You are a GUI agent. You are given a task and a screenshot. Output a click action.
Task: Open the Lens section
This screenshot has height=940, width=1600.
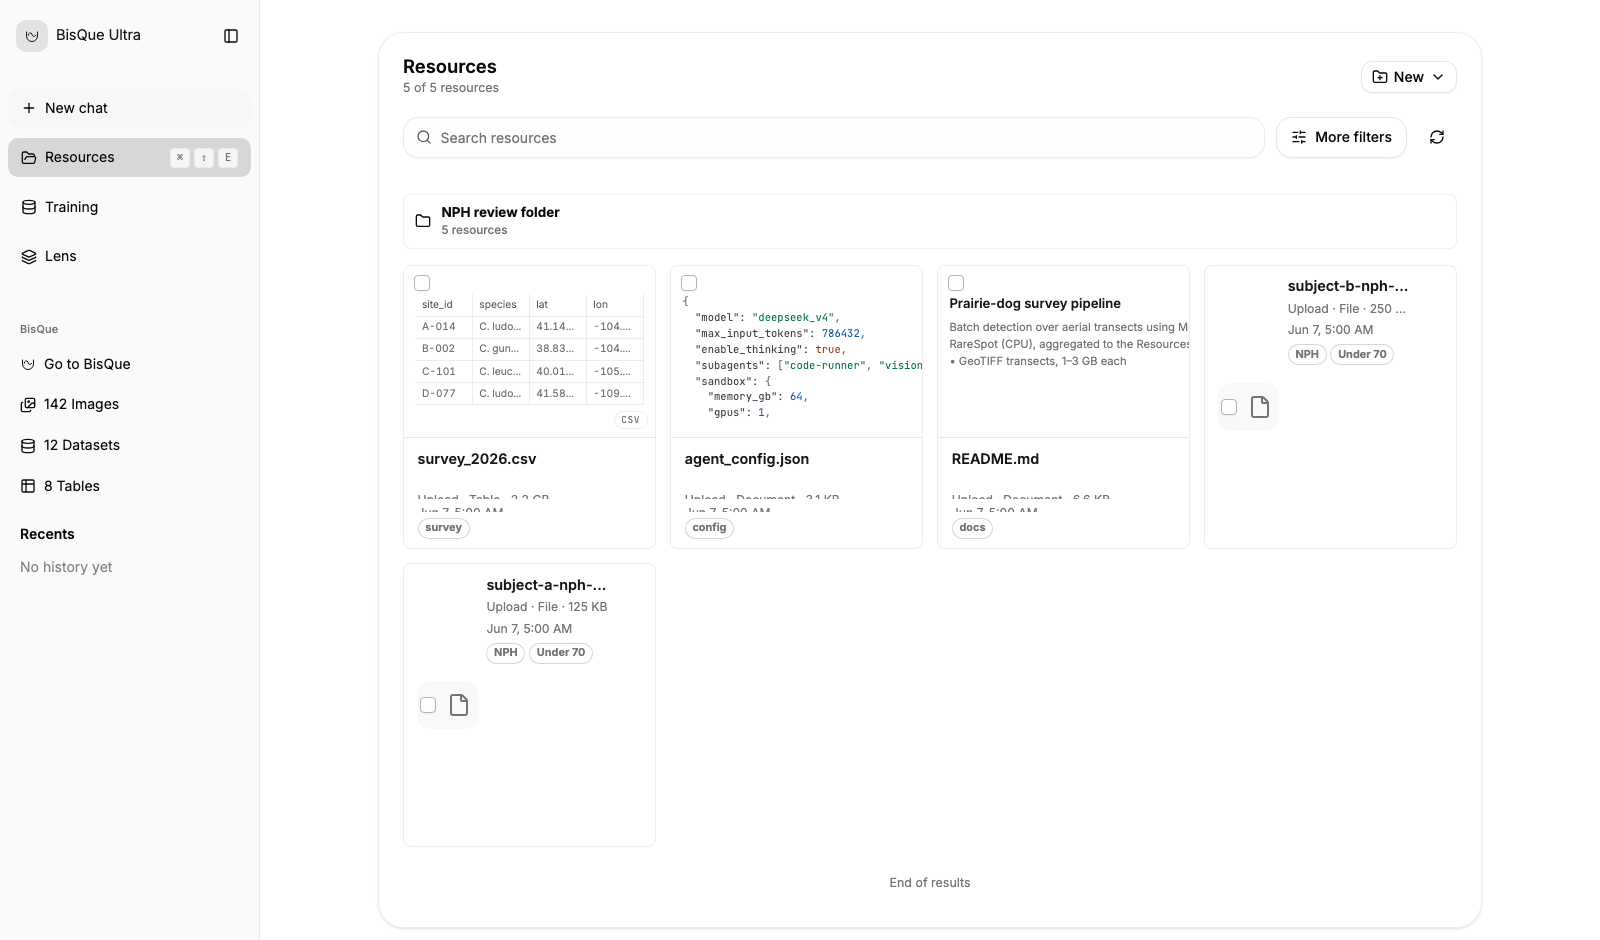pyautogui.click(x=129, y=257)
